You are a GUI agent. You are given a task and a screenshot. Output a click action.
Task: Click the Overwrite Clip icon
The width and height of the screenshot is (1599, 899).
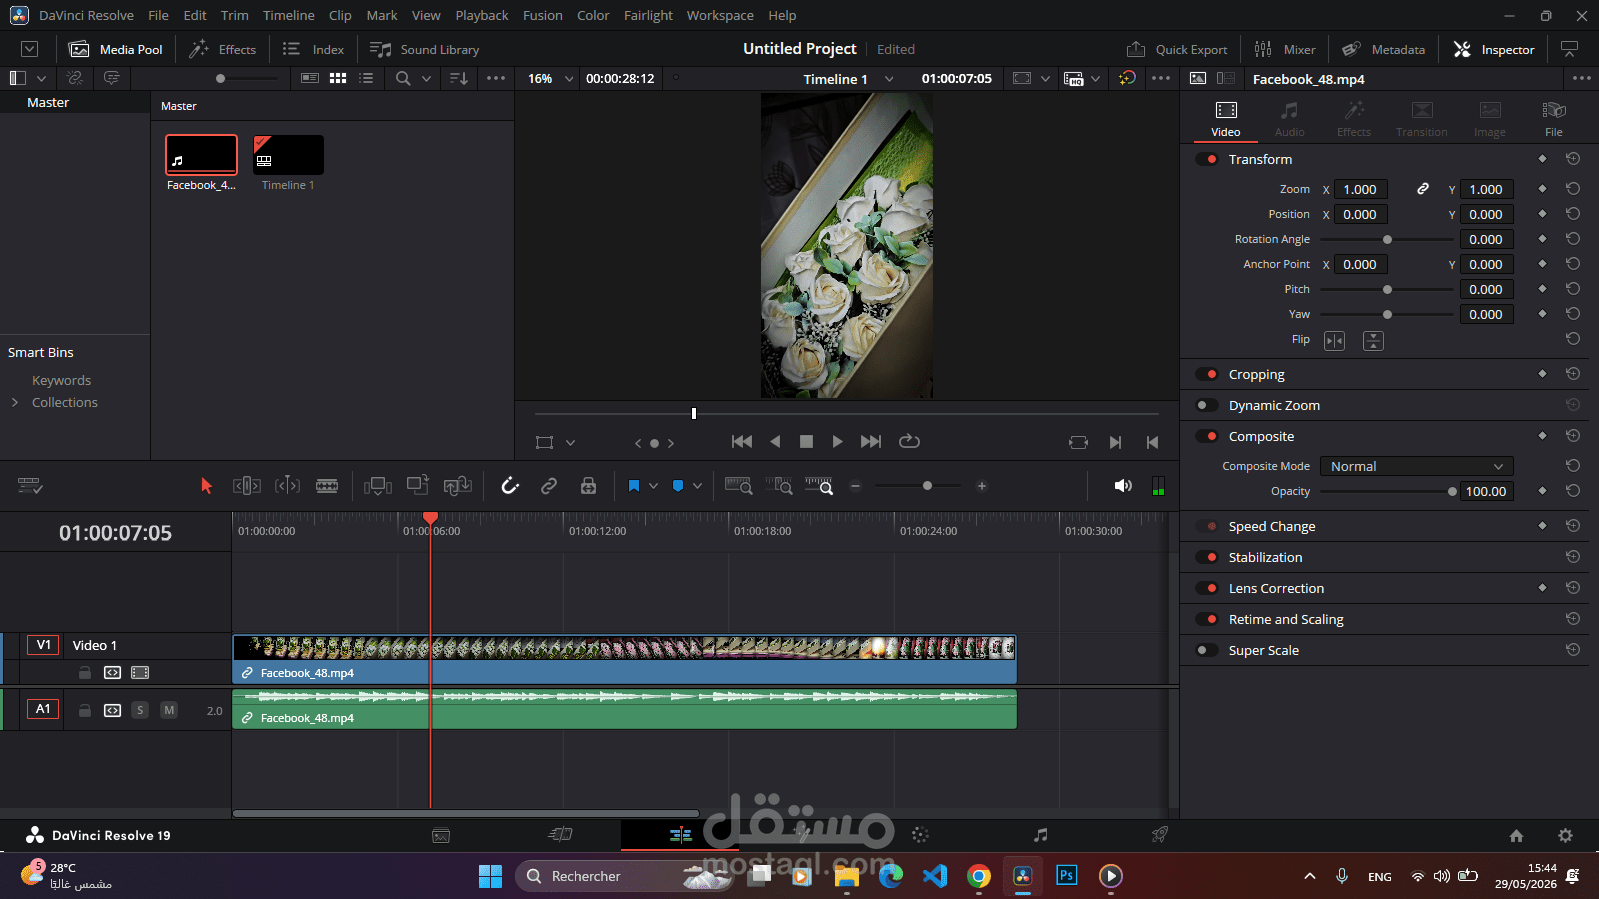[418, 485]
